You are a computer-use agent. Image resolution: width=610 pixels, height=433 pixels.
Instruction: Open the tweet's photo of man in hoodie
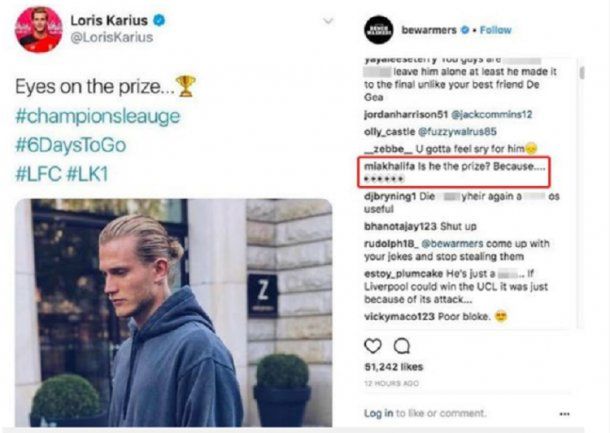(174, 313)
